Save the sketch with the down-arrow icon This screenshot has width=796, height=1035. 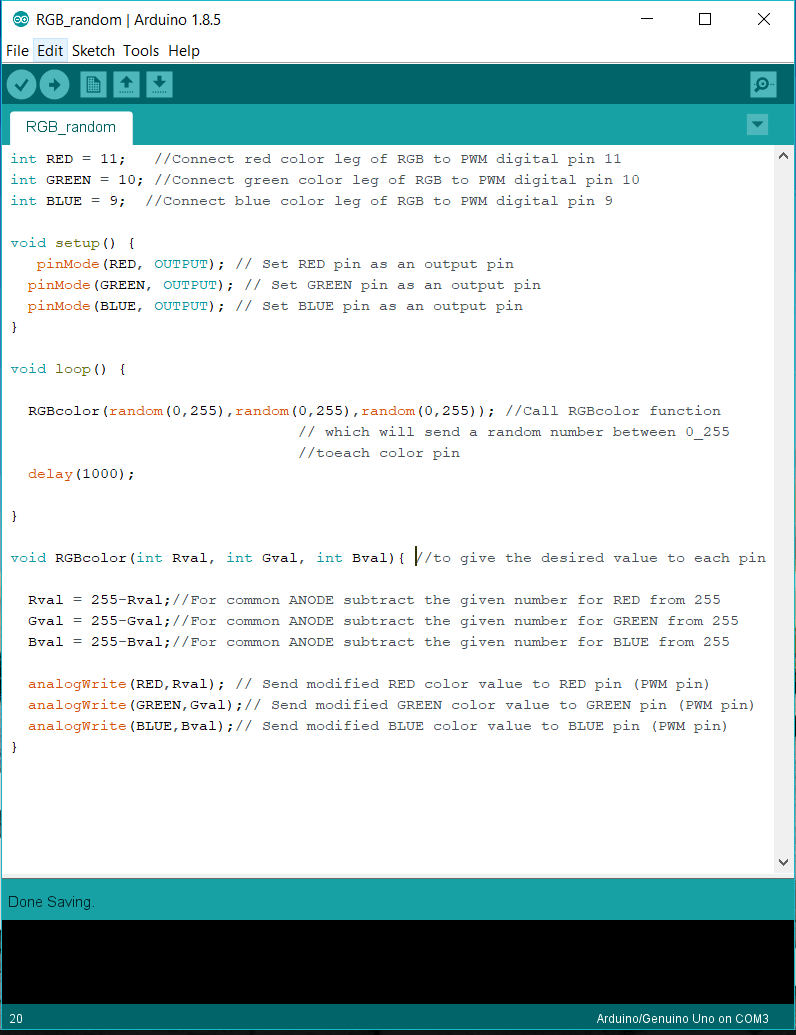point(159,84)
